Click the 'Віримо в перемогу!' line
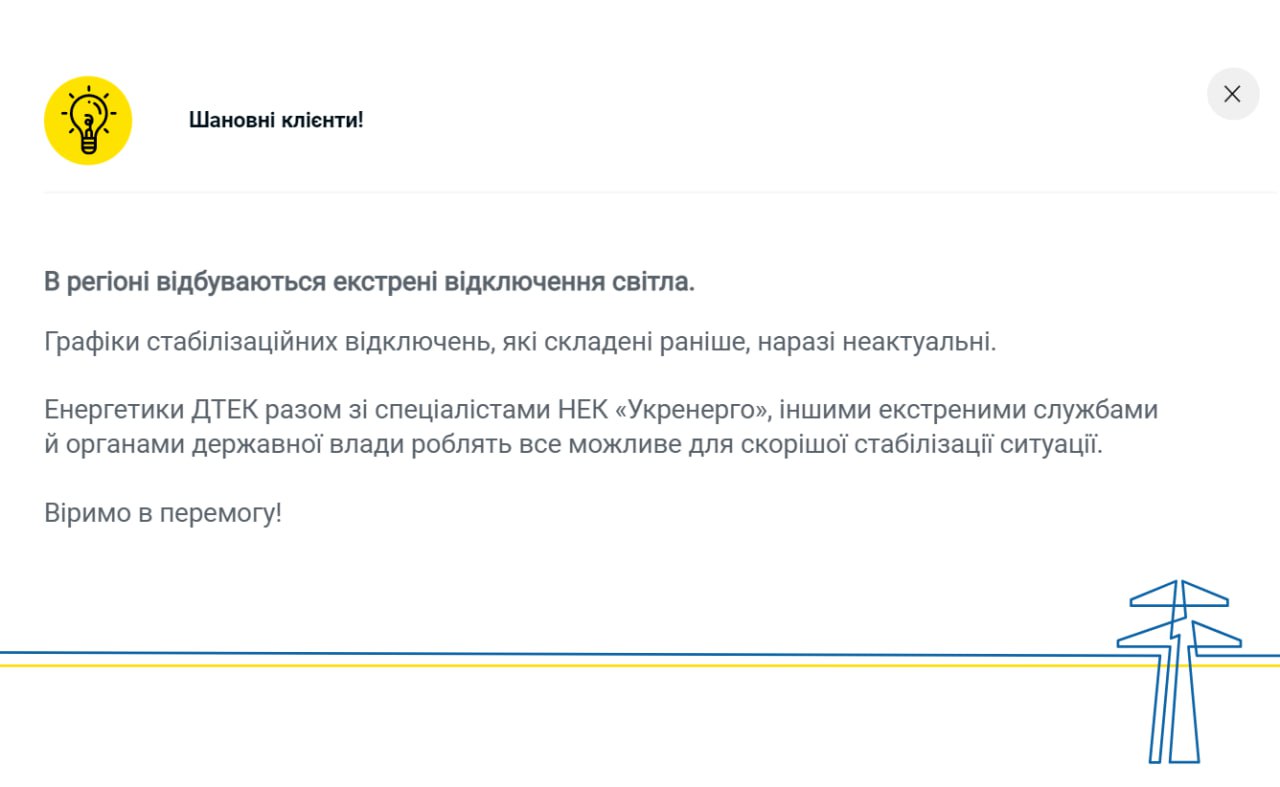 coord(163,514)
